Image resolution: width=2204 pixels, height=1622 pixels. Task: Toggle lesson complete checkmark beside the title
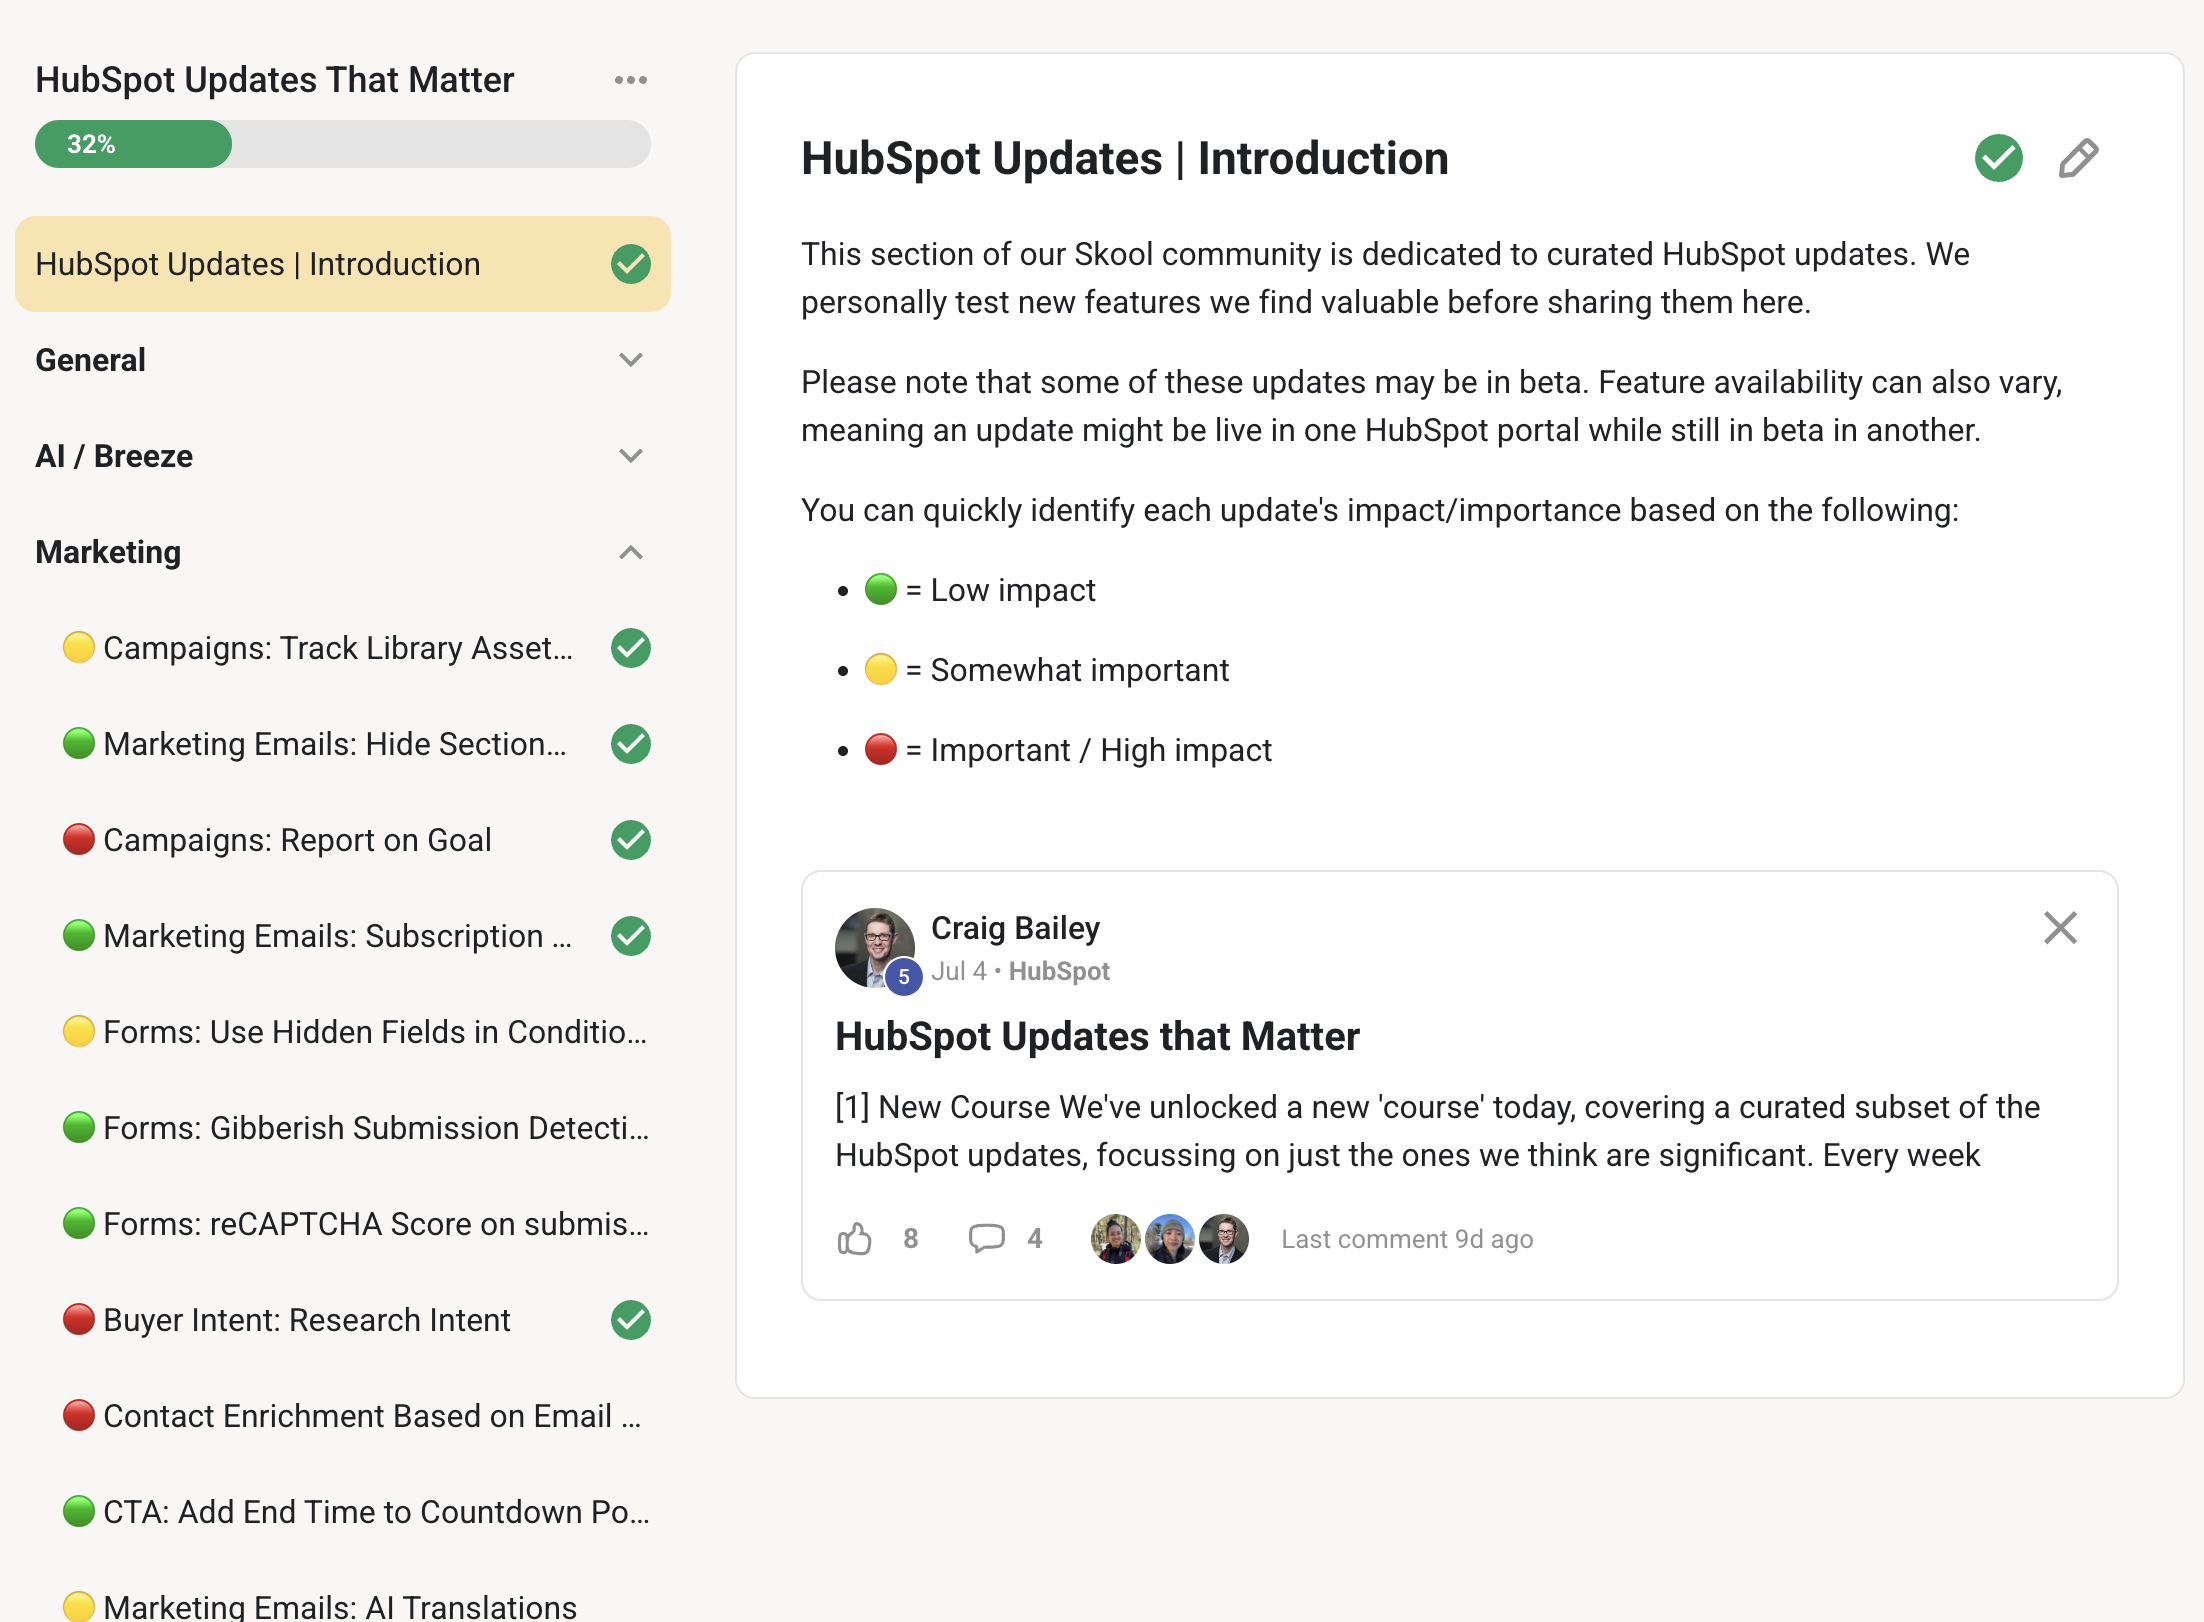pos(1998,158)
